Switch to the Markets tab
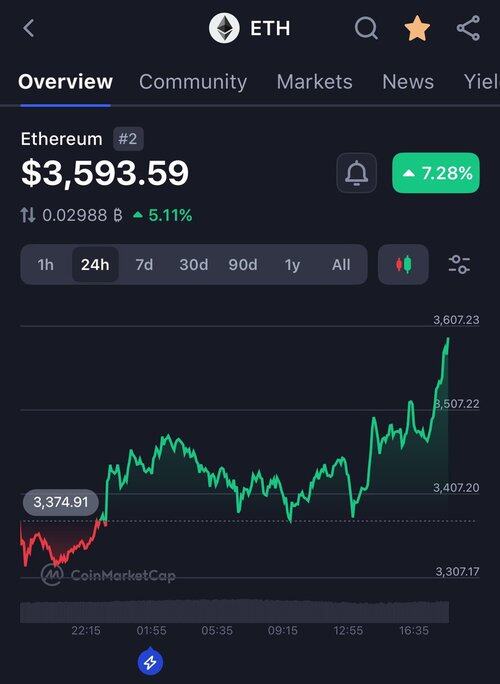 pos(315,82)
